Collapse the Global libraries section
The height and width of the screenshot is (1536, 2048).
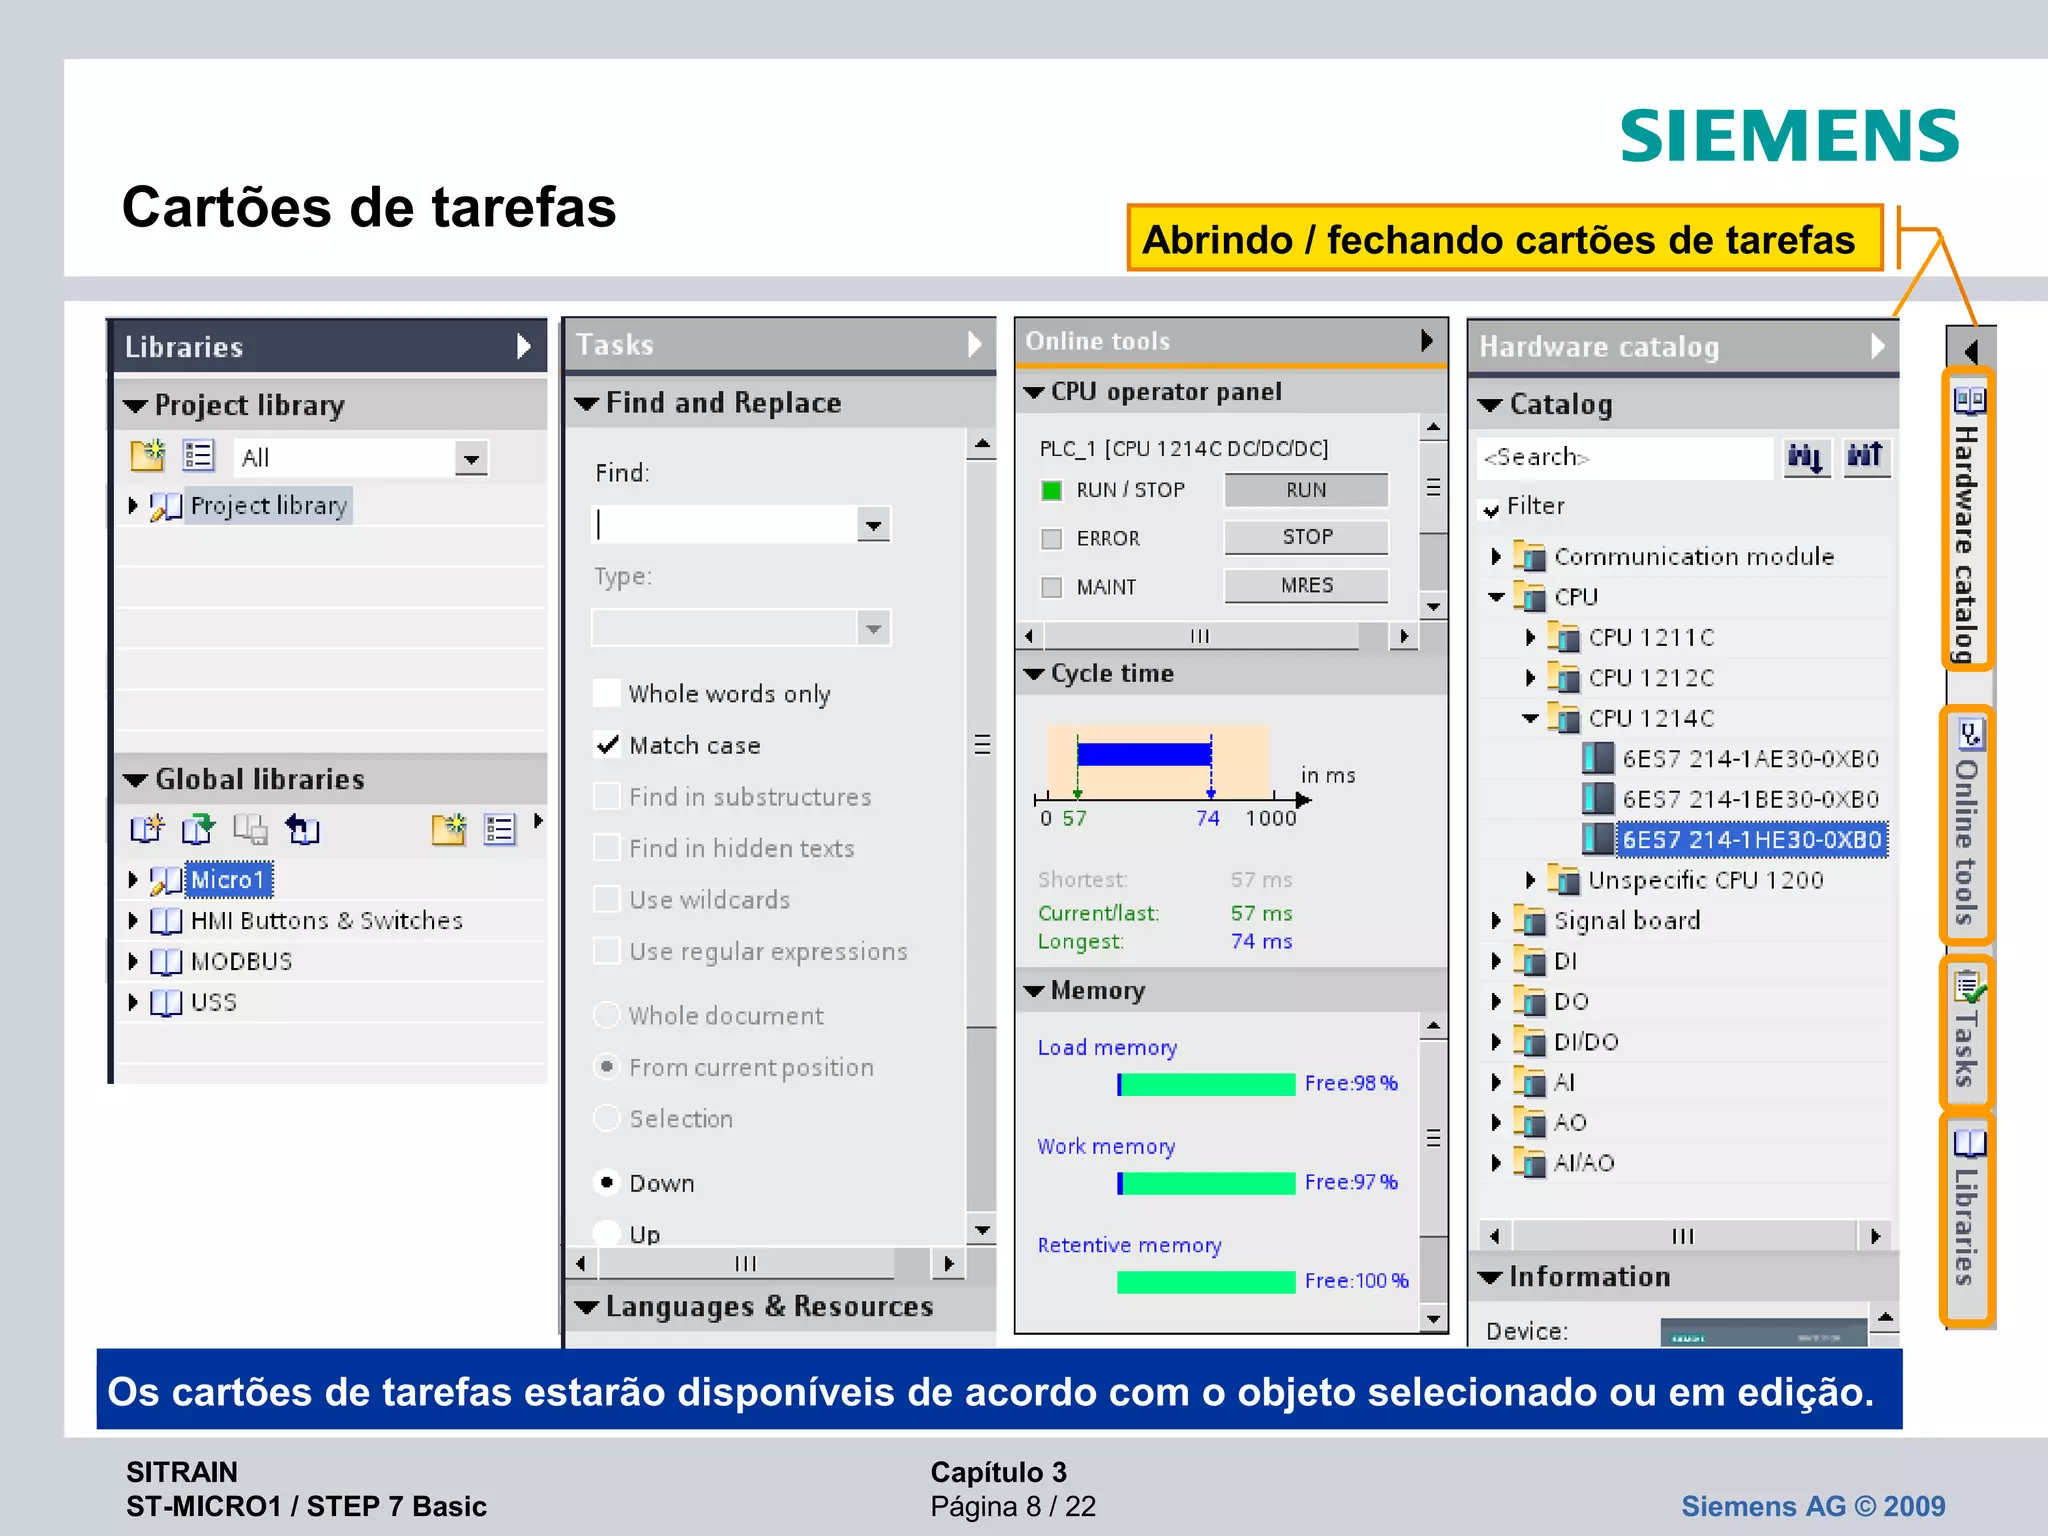pos(136,780)
